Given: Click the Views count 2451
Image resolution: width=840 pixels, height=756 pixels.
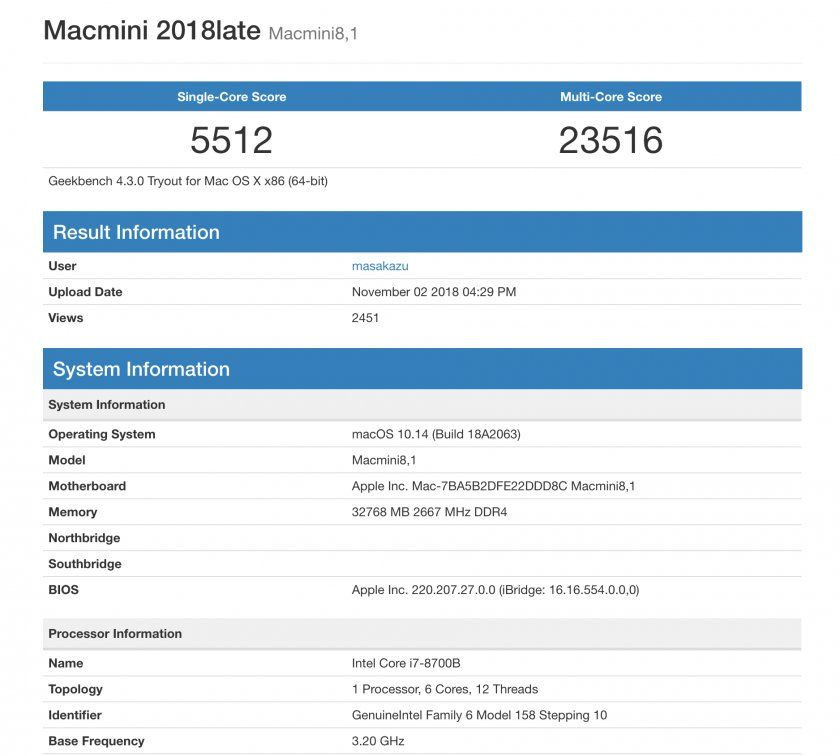Looking at the screenshot, I should 364,318.
